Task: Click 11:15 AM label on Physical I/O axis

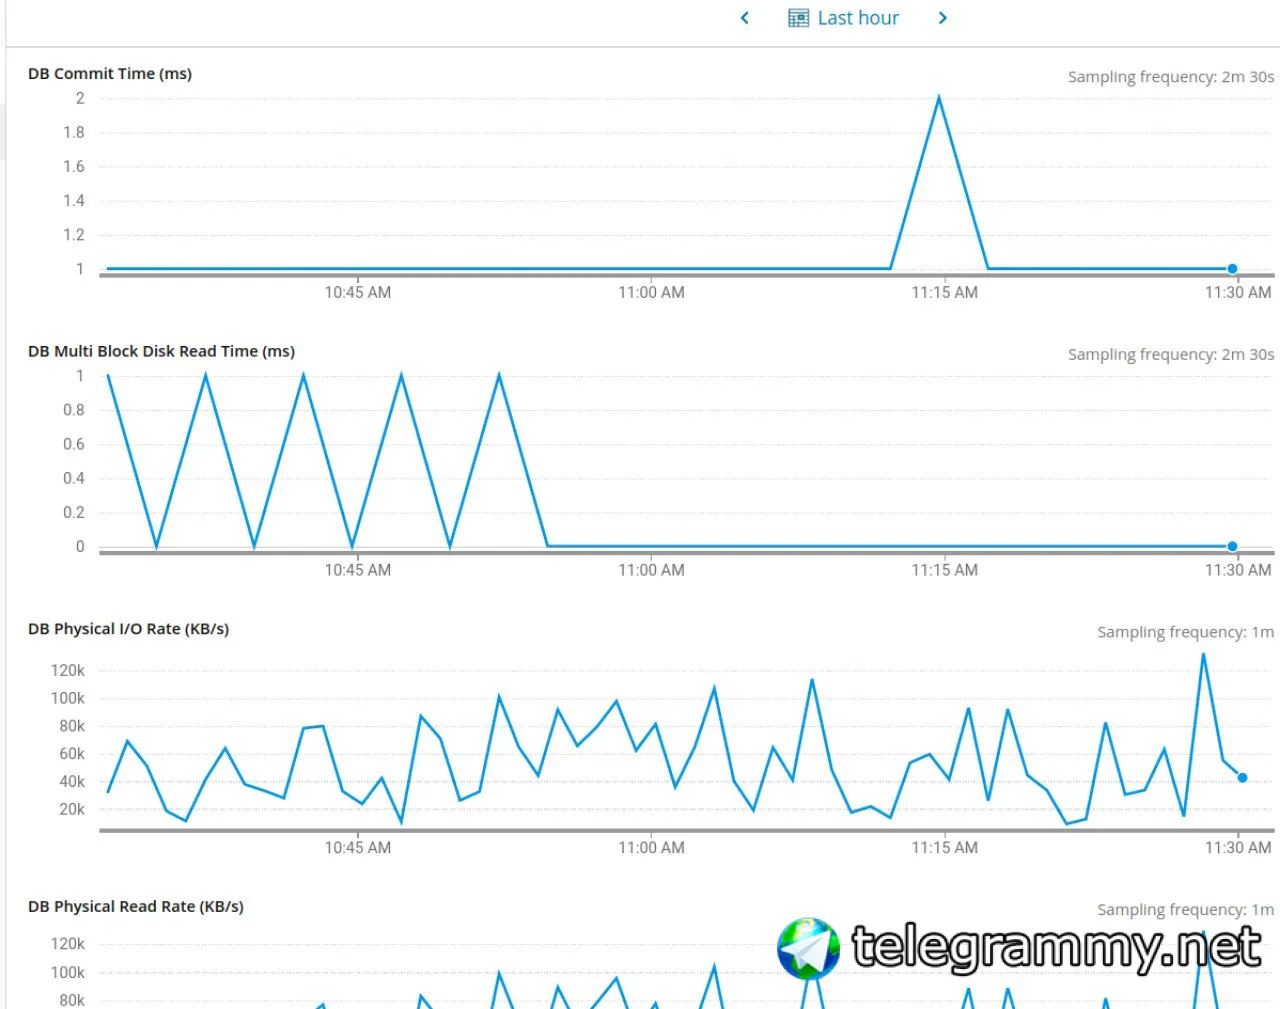Action: (x=945, y=848)
